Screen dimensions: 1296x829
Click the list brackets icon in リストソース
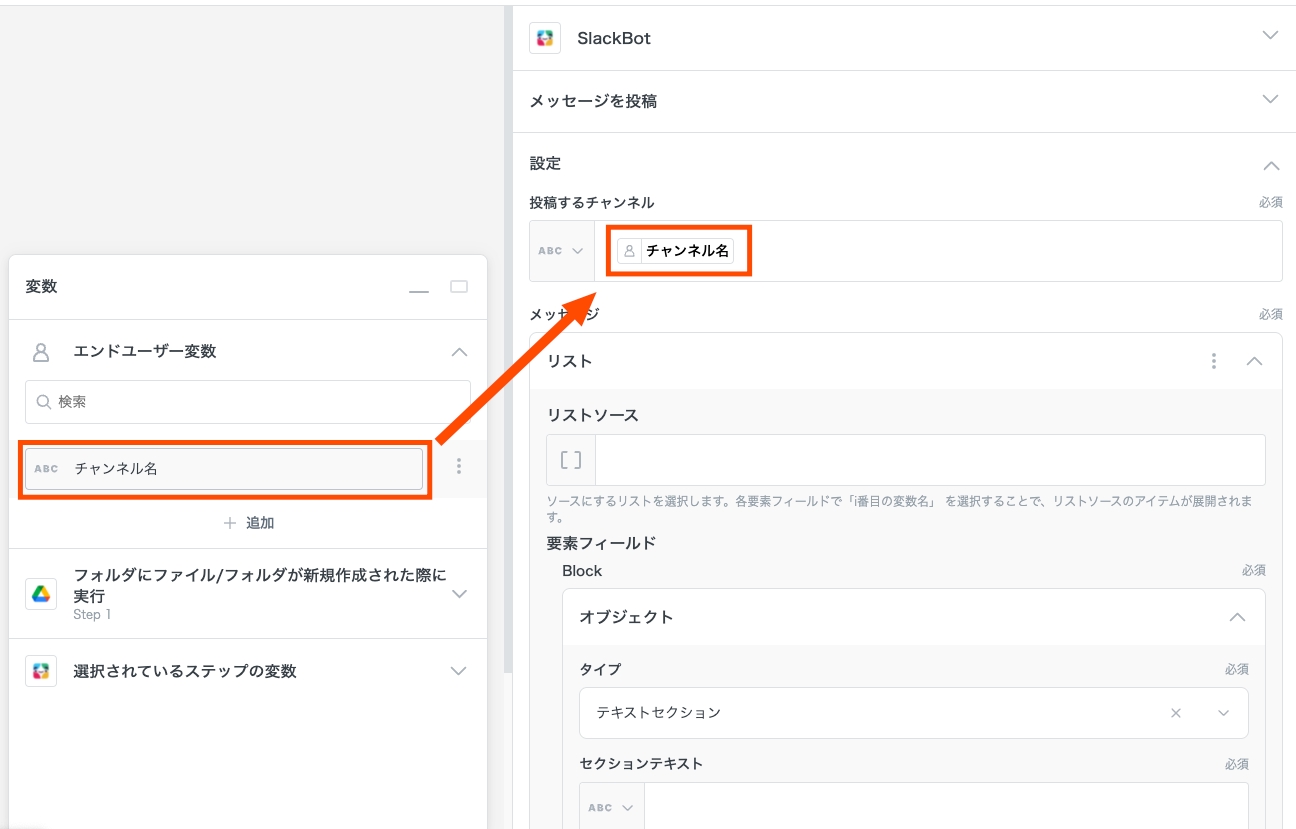pos(571,460)
